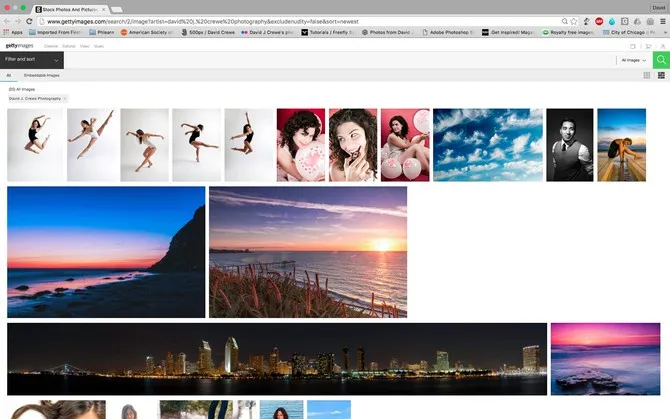Select the All tab

(x=8, y=75)
